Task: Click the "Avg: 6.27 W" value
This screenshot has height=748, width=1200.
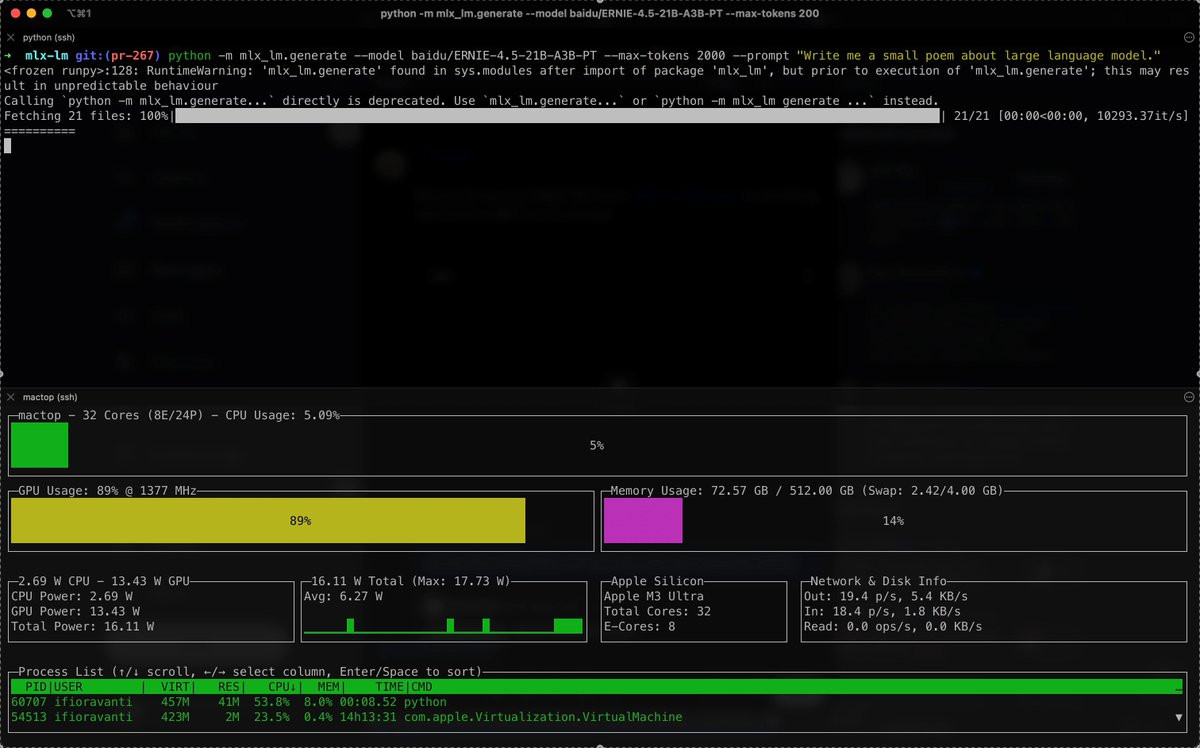Action: click(343, 596)
